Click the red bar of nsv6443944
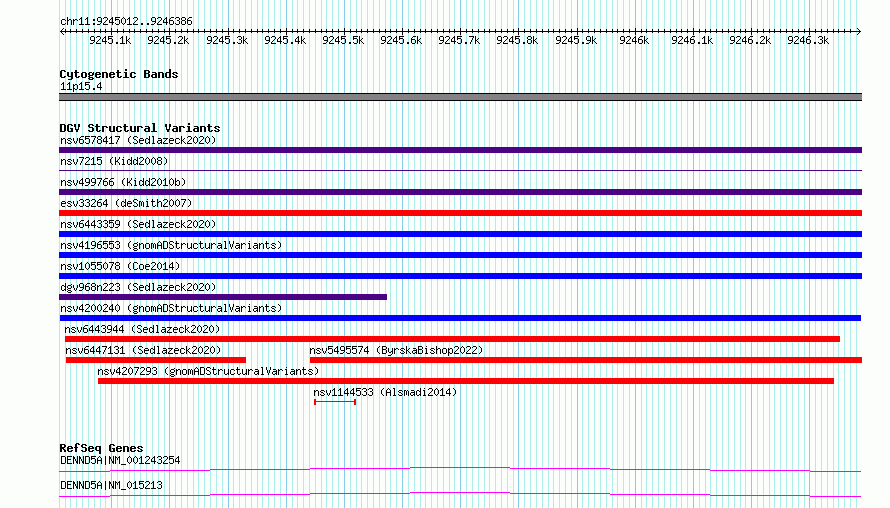 click(452, 339)
